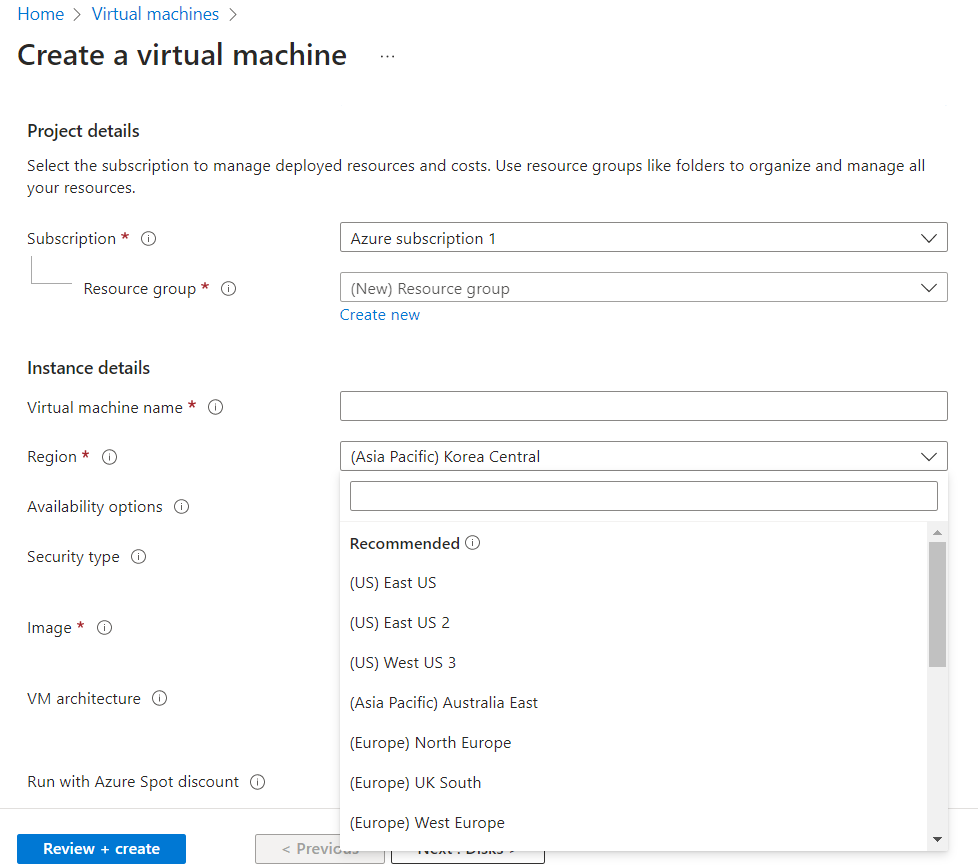Click the Create new resource group link

tap(380, 315)
